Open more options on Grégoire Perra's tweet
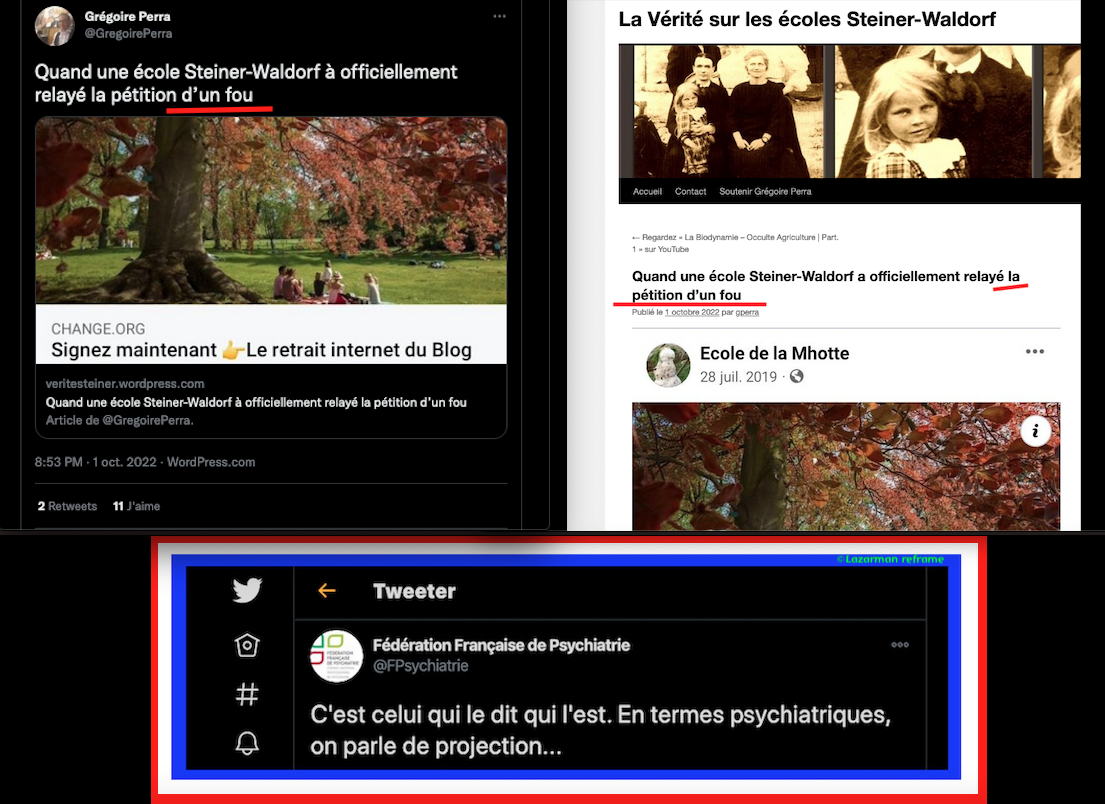The height and width of the screenshot is (804, 1105). pyautogui.click(x=500, y=17)
